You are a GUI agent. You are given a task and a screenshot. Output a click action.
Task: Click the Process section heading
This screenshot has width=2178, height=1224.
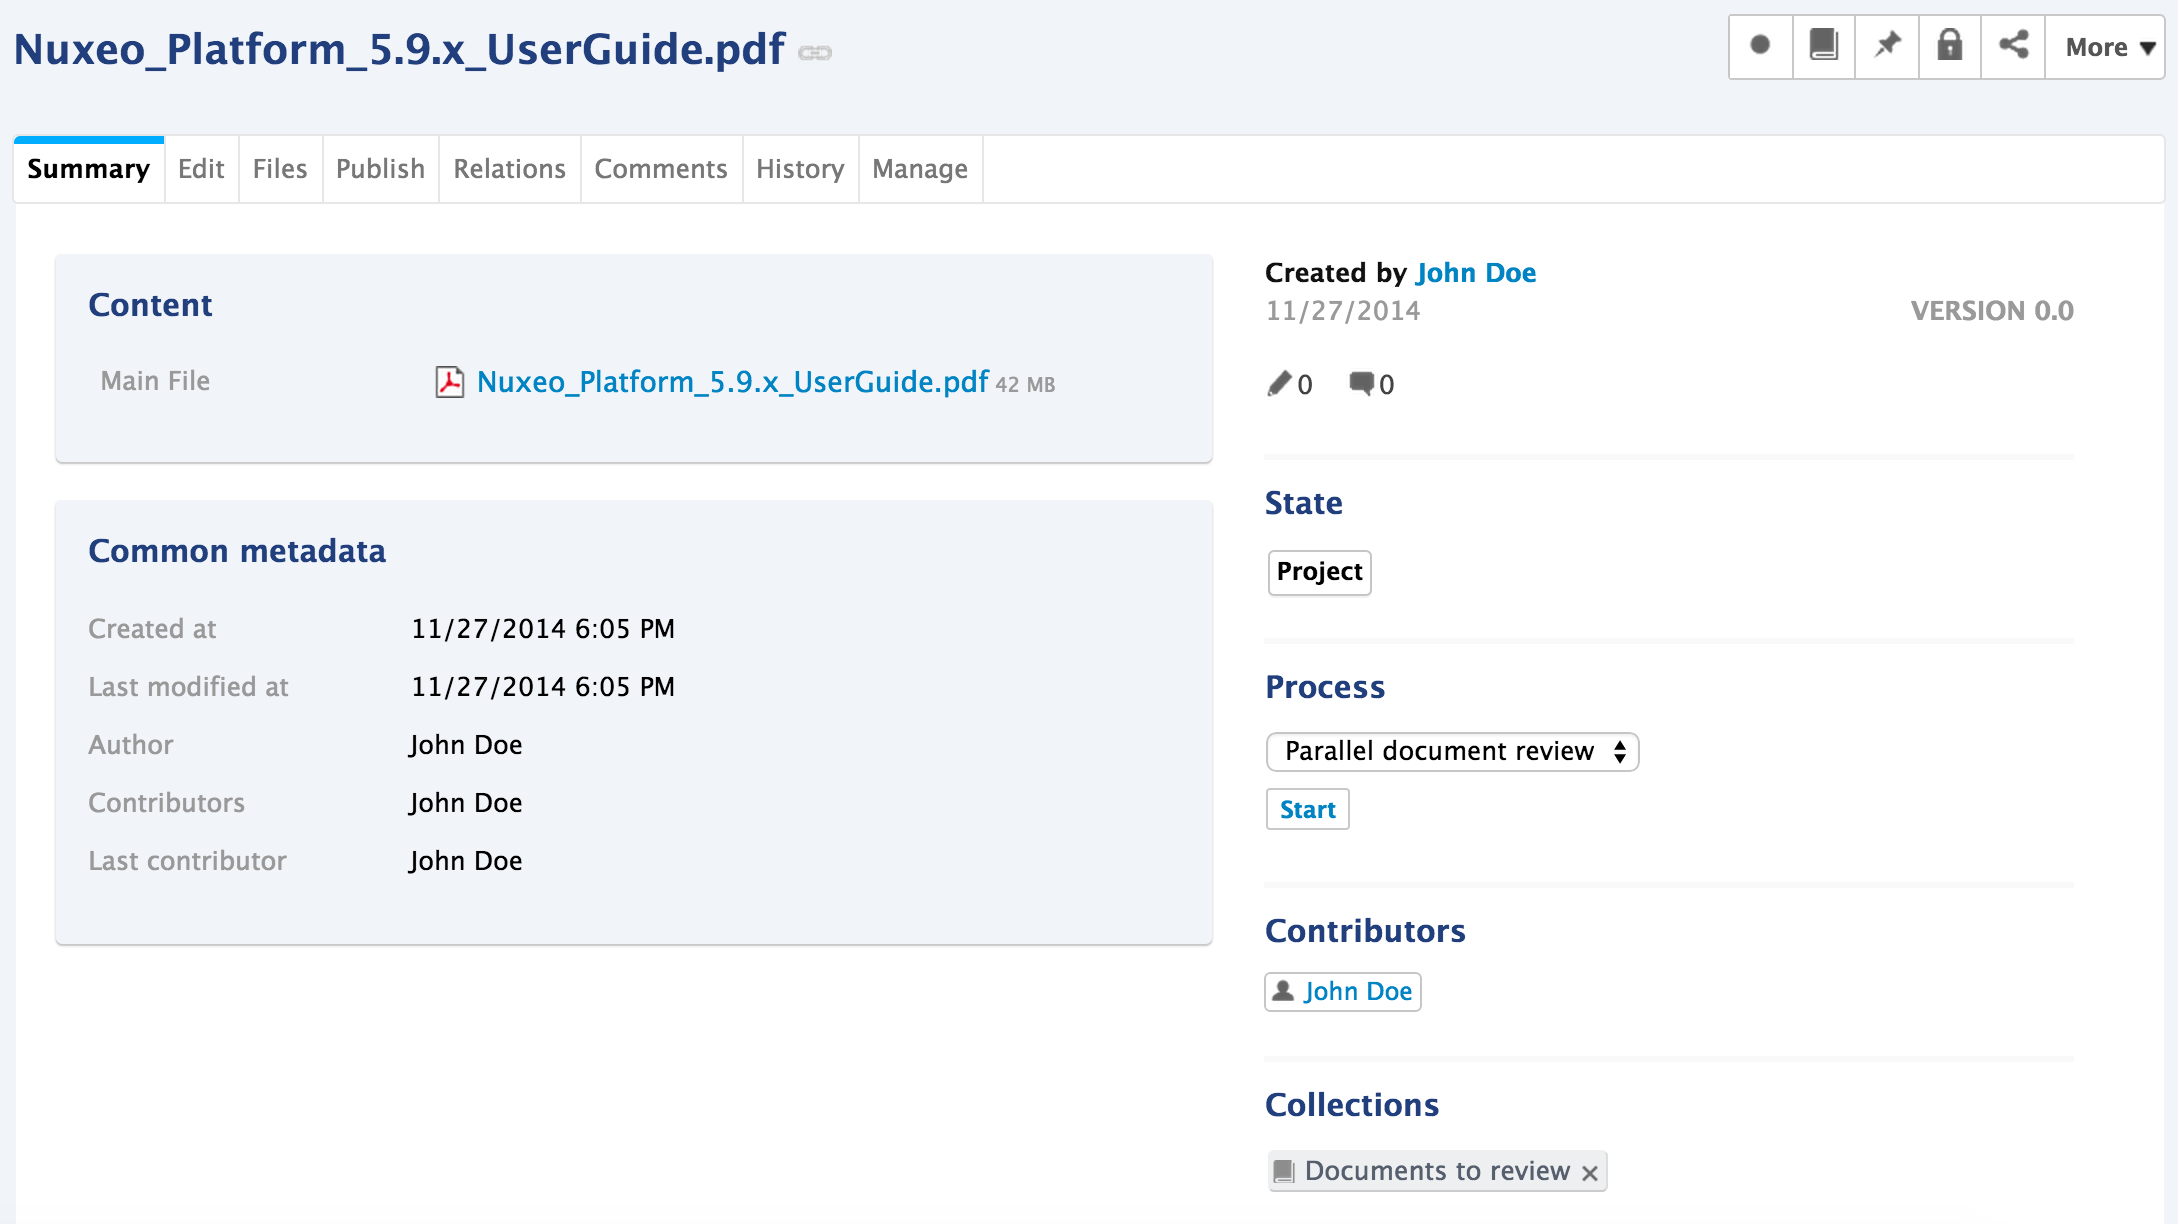[x=1325, y=687]
